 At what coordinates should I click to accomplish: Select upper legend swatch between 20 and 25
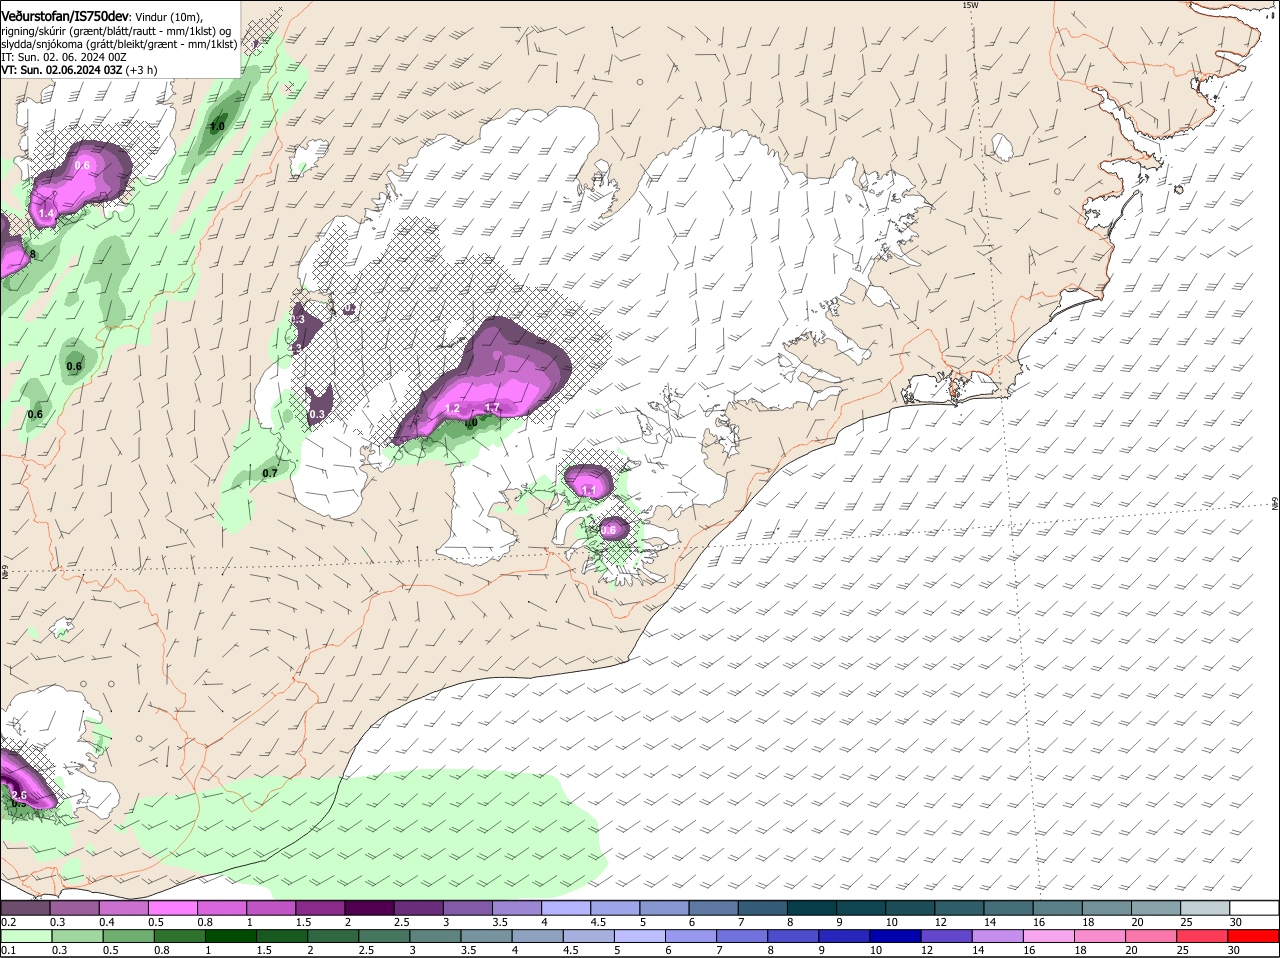pyautogui.click(x=1156, y=908)
